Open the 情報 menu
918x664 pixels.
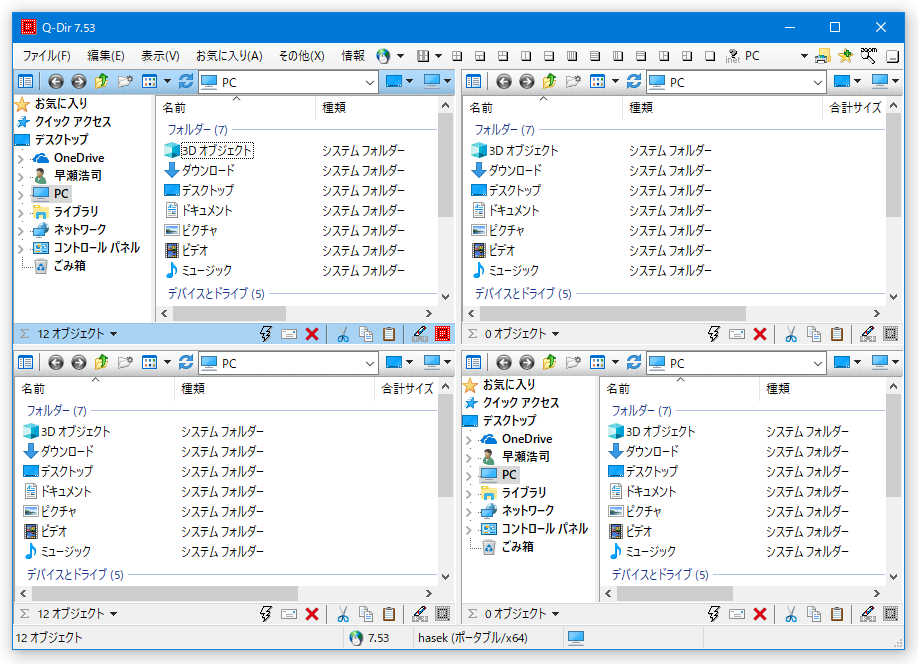[x=353, y=56]
